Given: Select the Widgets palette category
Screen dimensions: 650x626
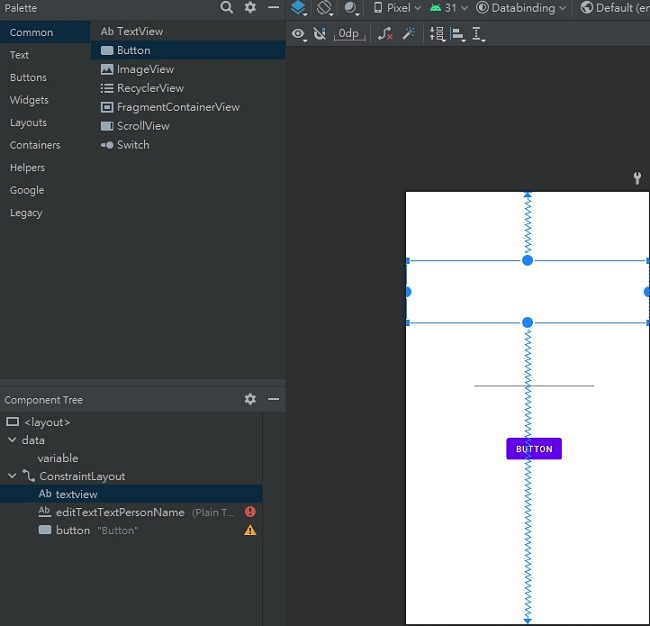Looking at the screenshot, I should [x=29, y=100].
